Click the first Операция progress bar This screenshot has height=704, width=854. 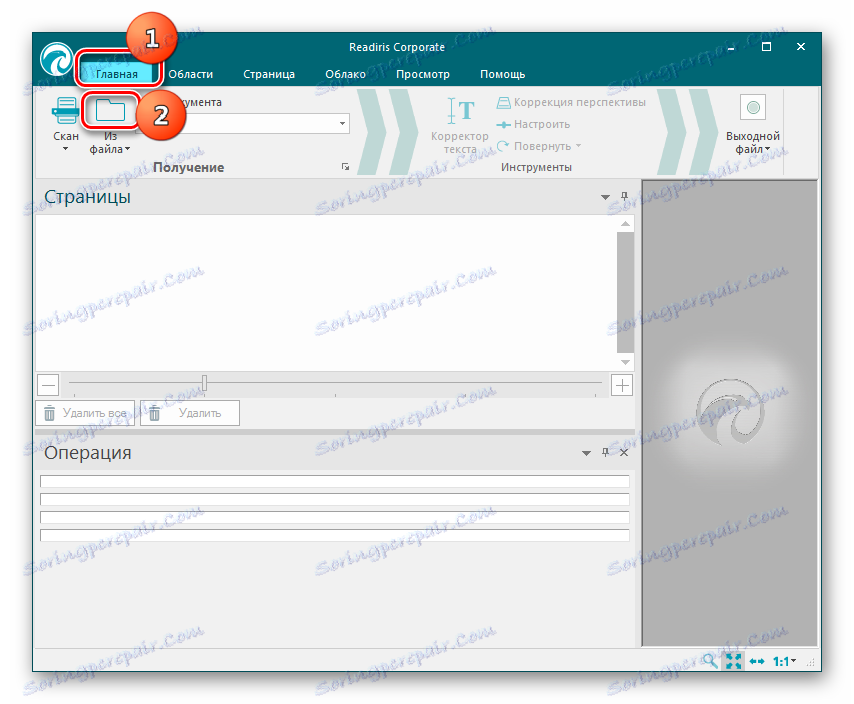pyautogui.click(x=334, y=481)
